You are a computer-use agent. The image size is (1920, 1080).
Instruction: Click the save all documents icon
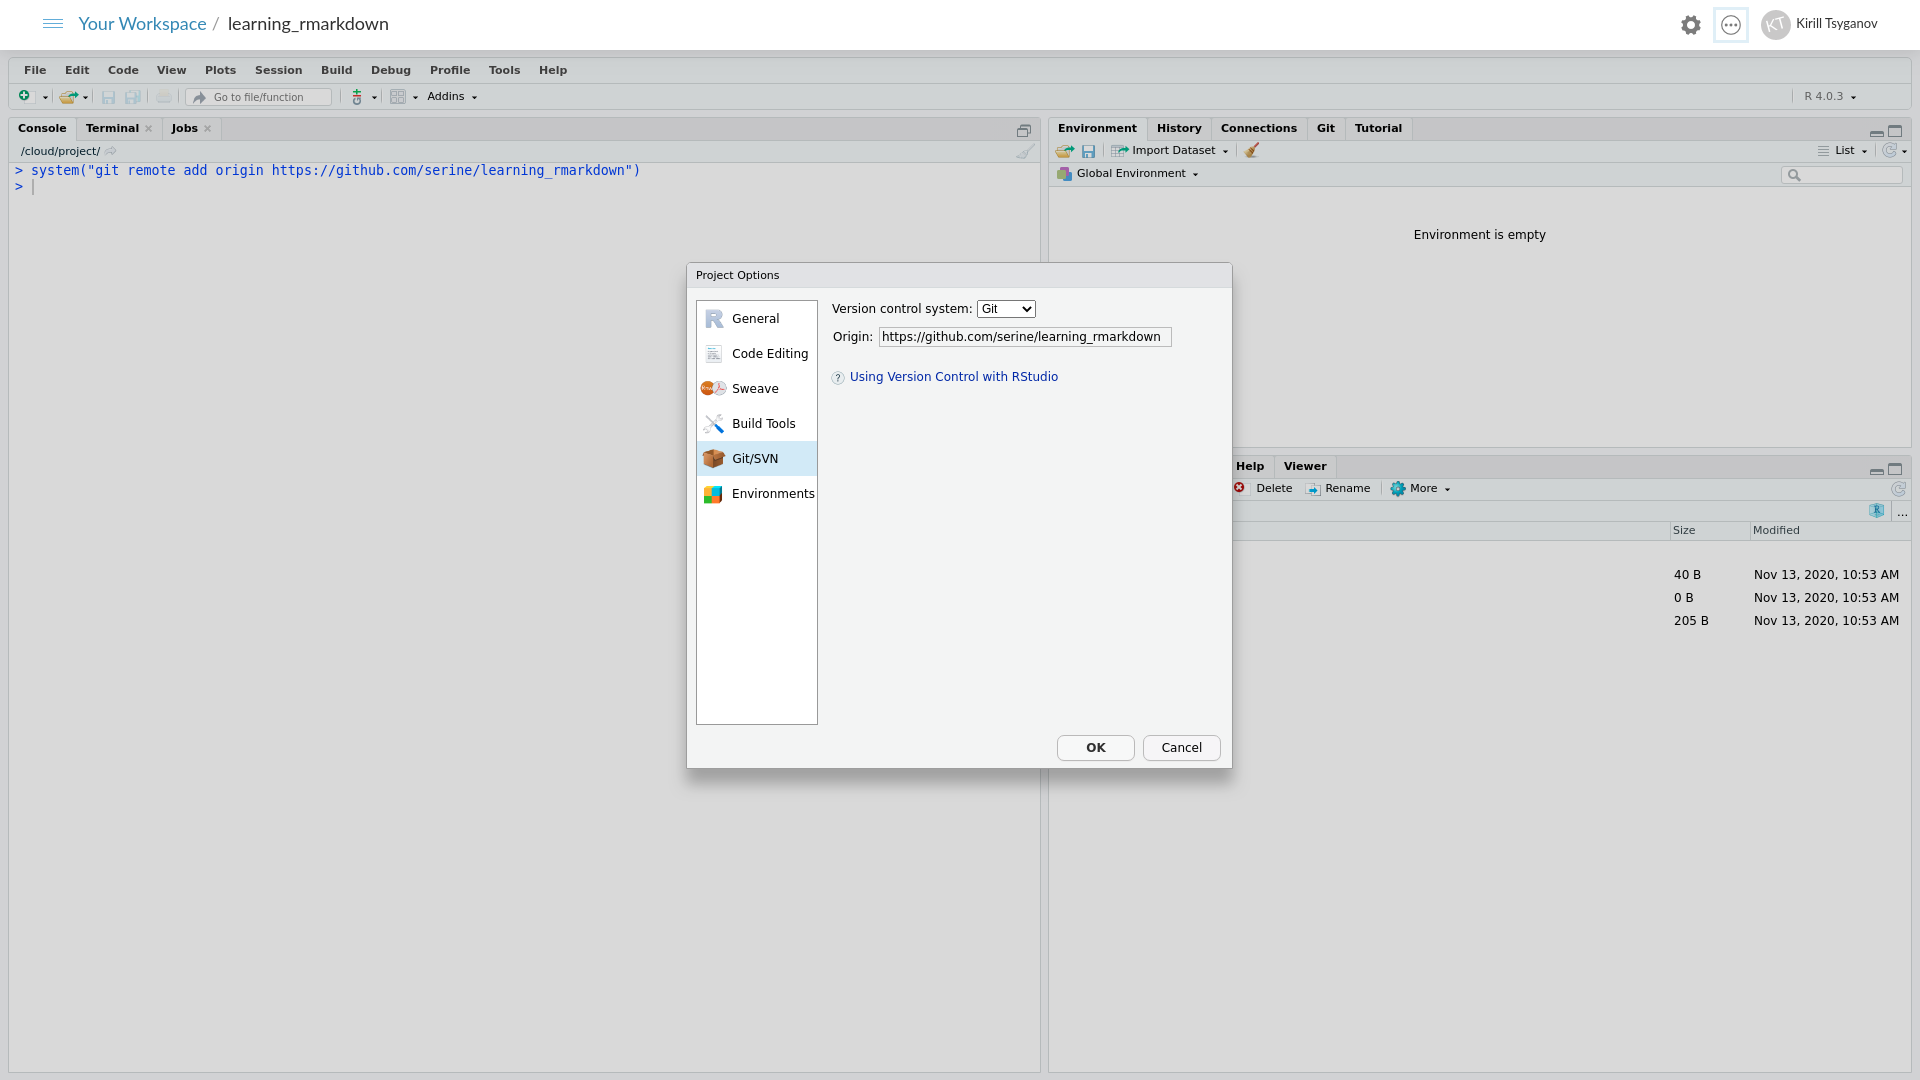132,97
